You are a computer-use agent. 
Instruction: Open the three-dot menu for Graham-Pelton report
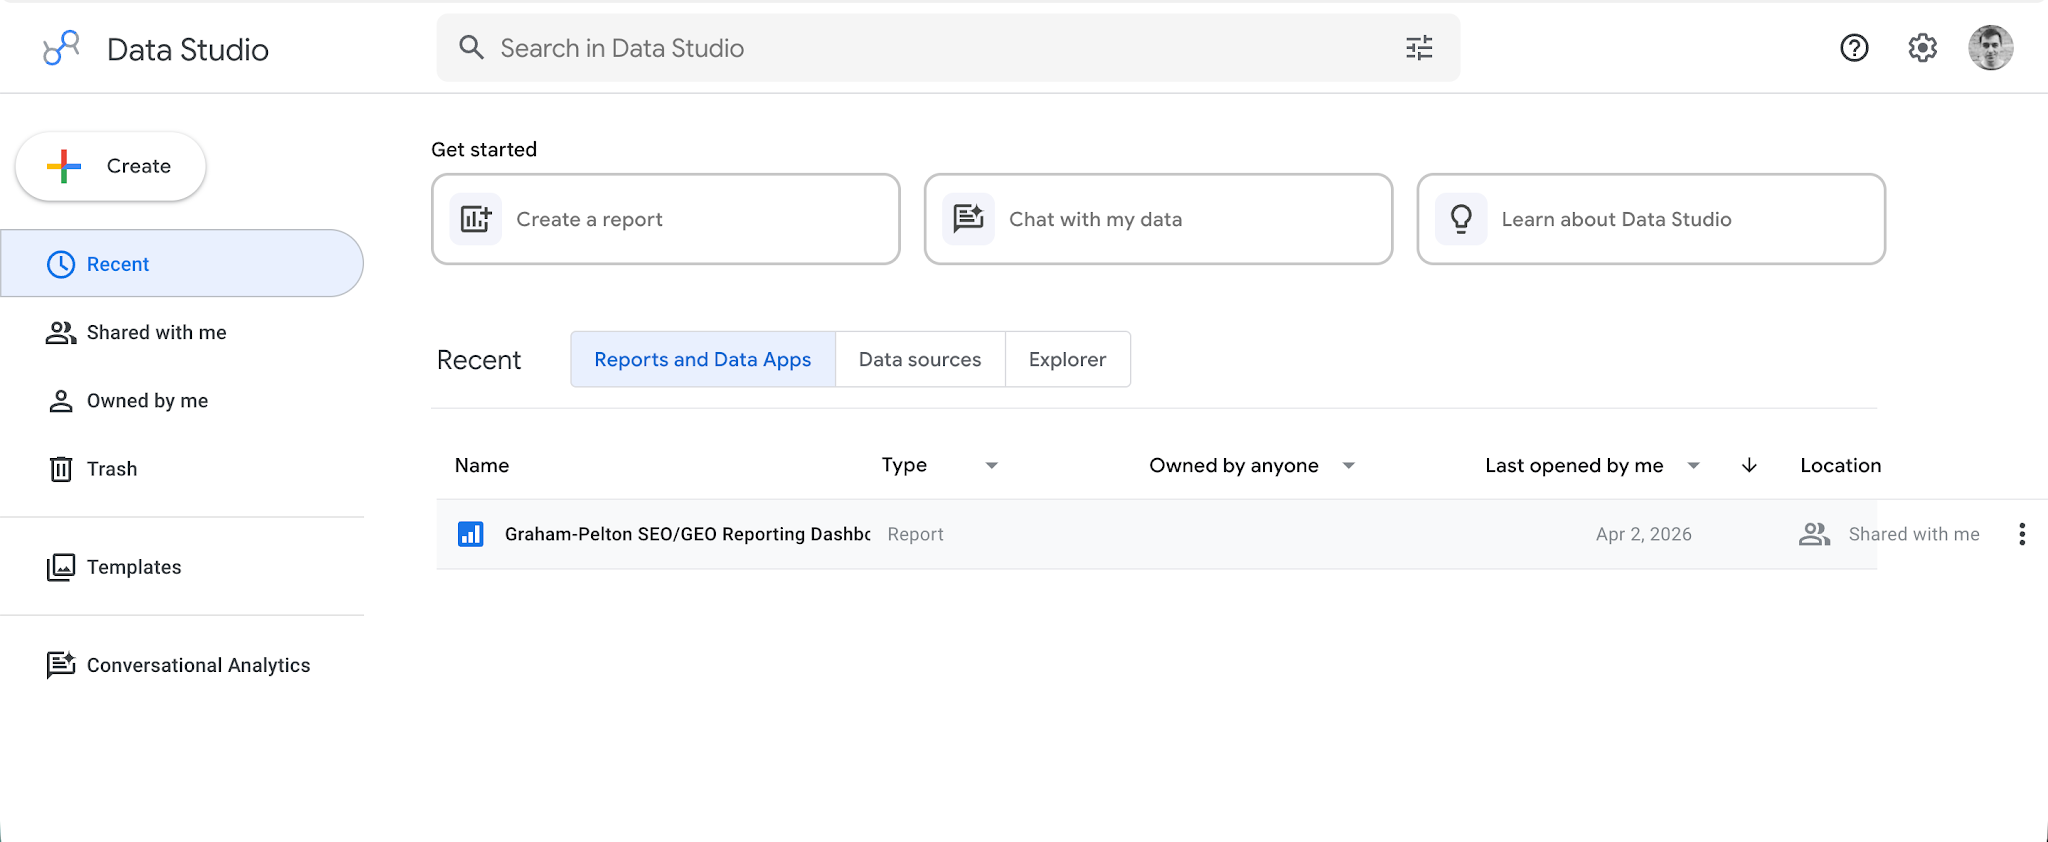click(x=2022, y=534)
